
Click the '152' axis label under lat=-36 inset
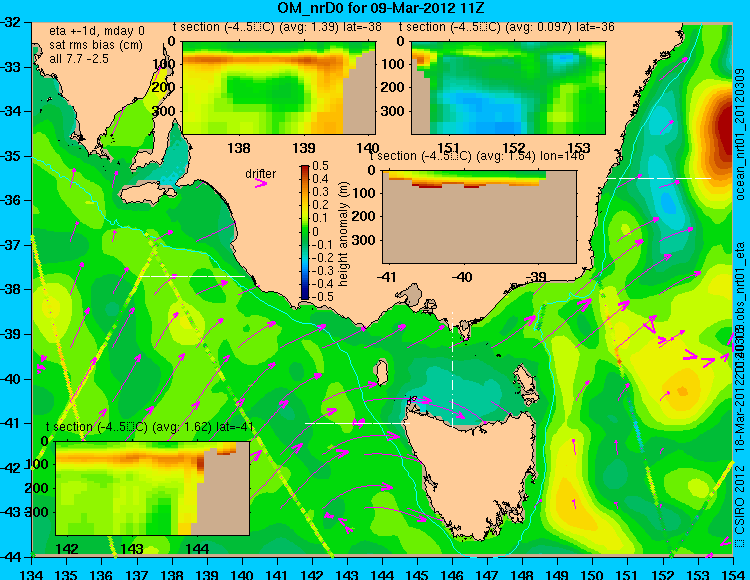coord(514,148)
